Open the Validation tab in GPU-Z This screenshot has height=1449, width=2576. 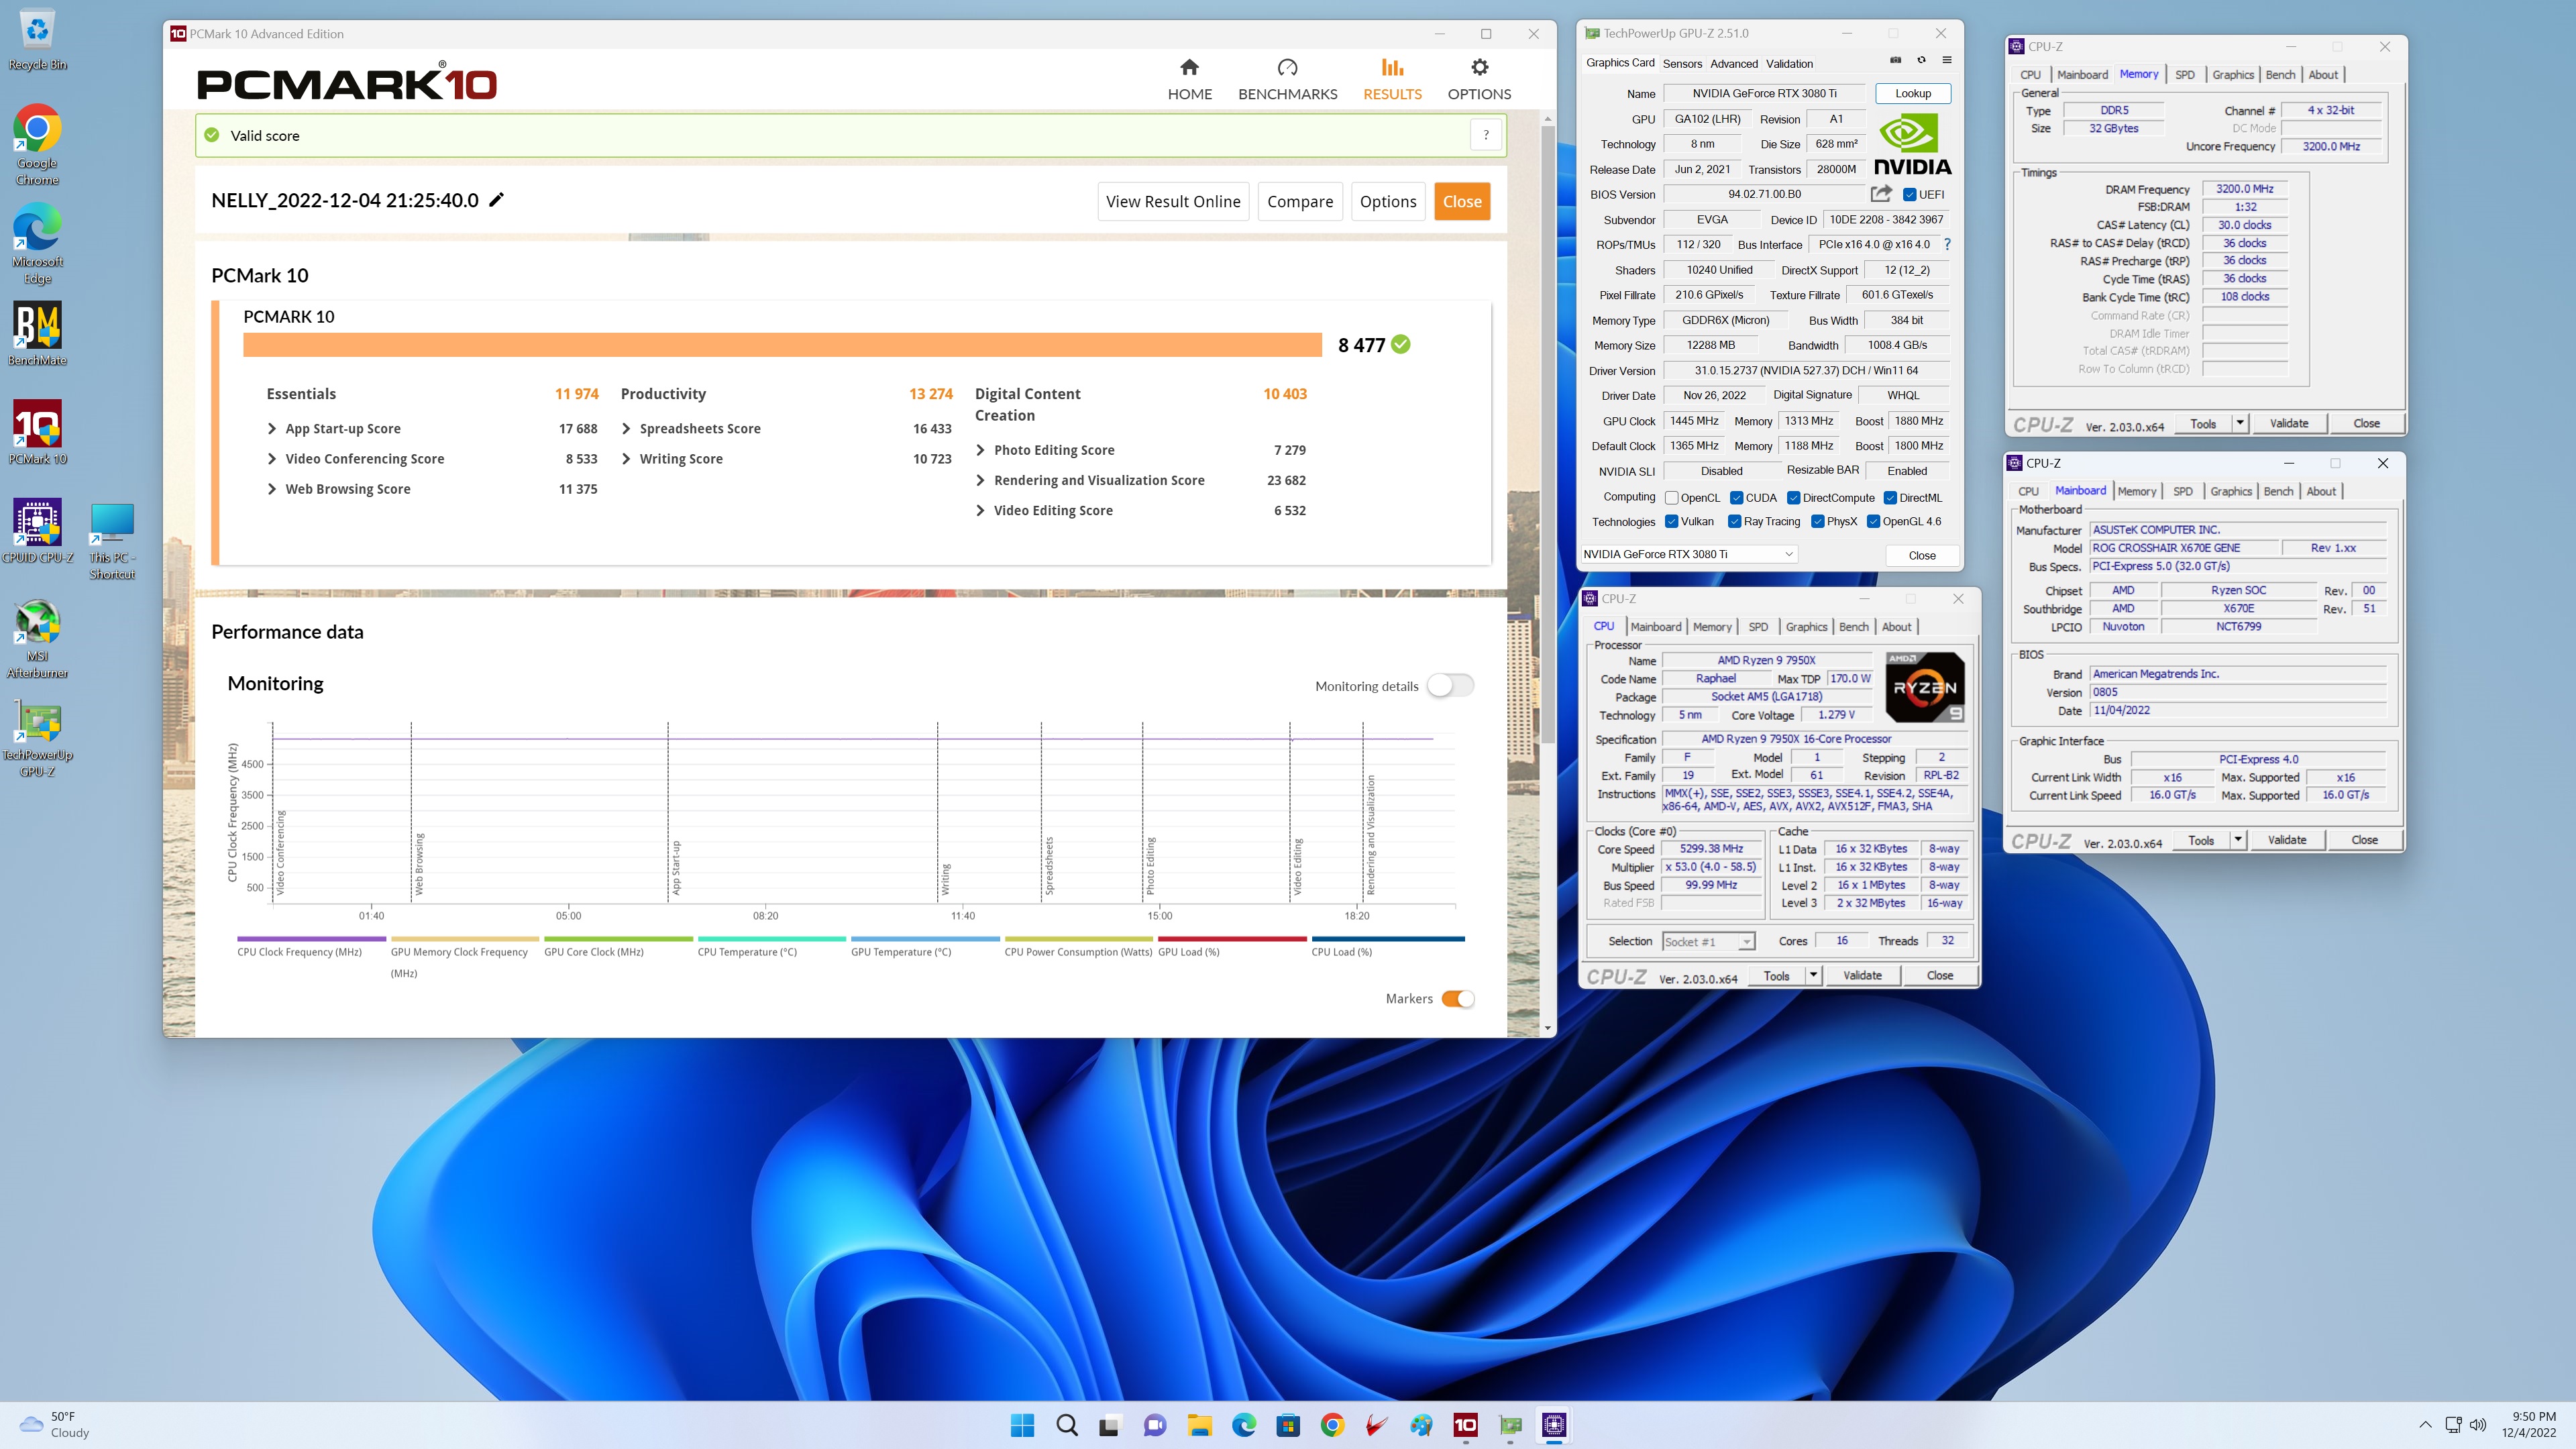[1789, 63]
